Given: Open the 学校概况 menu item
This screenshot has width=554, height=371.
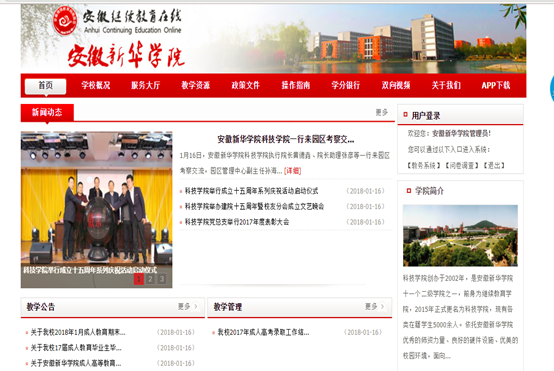Looking at the screenshot, I should [95, 85].
